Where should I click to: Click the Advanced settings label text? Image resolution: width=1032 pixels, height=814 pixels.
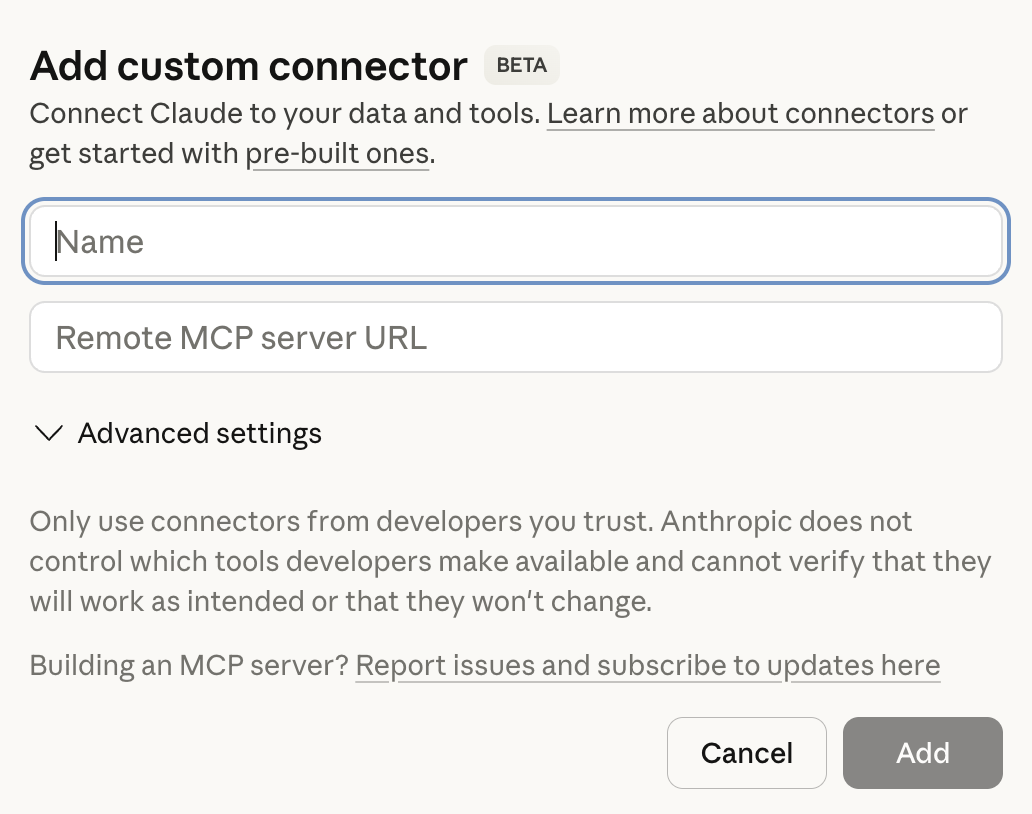[199, 434]
